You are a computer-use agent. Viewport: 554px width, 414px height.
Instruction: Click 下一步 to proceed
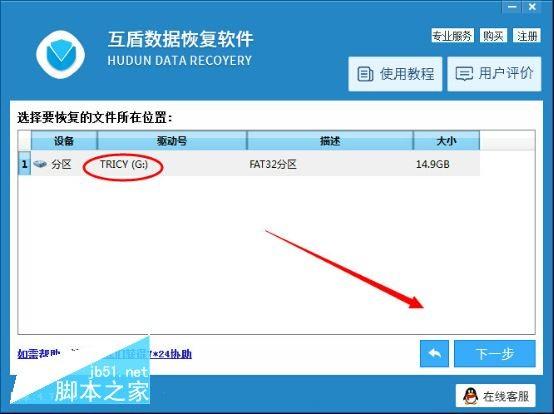point(495,354)
